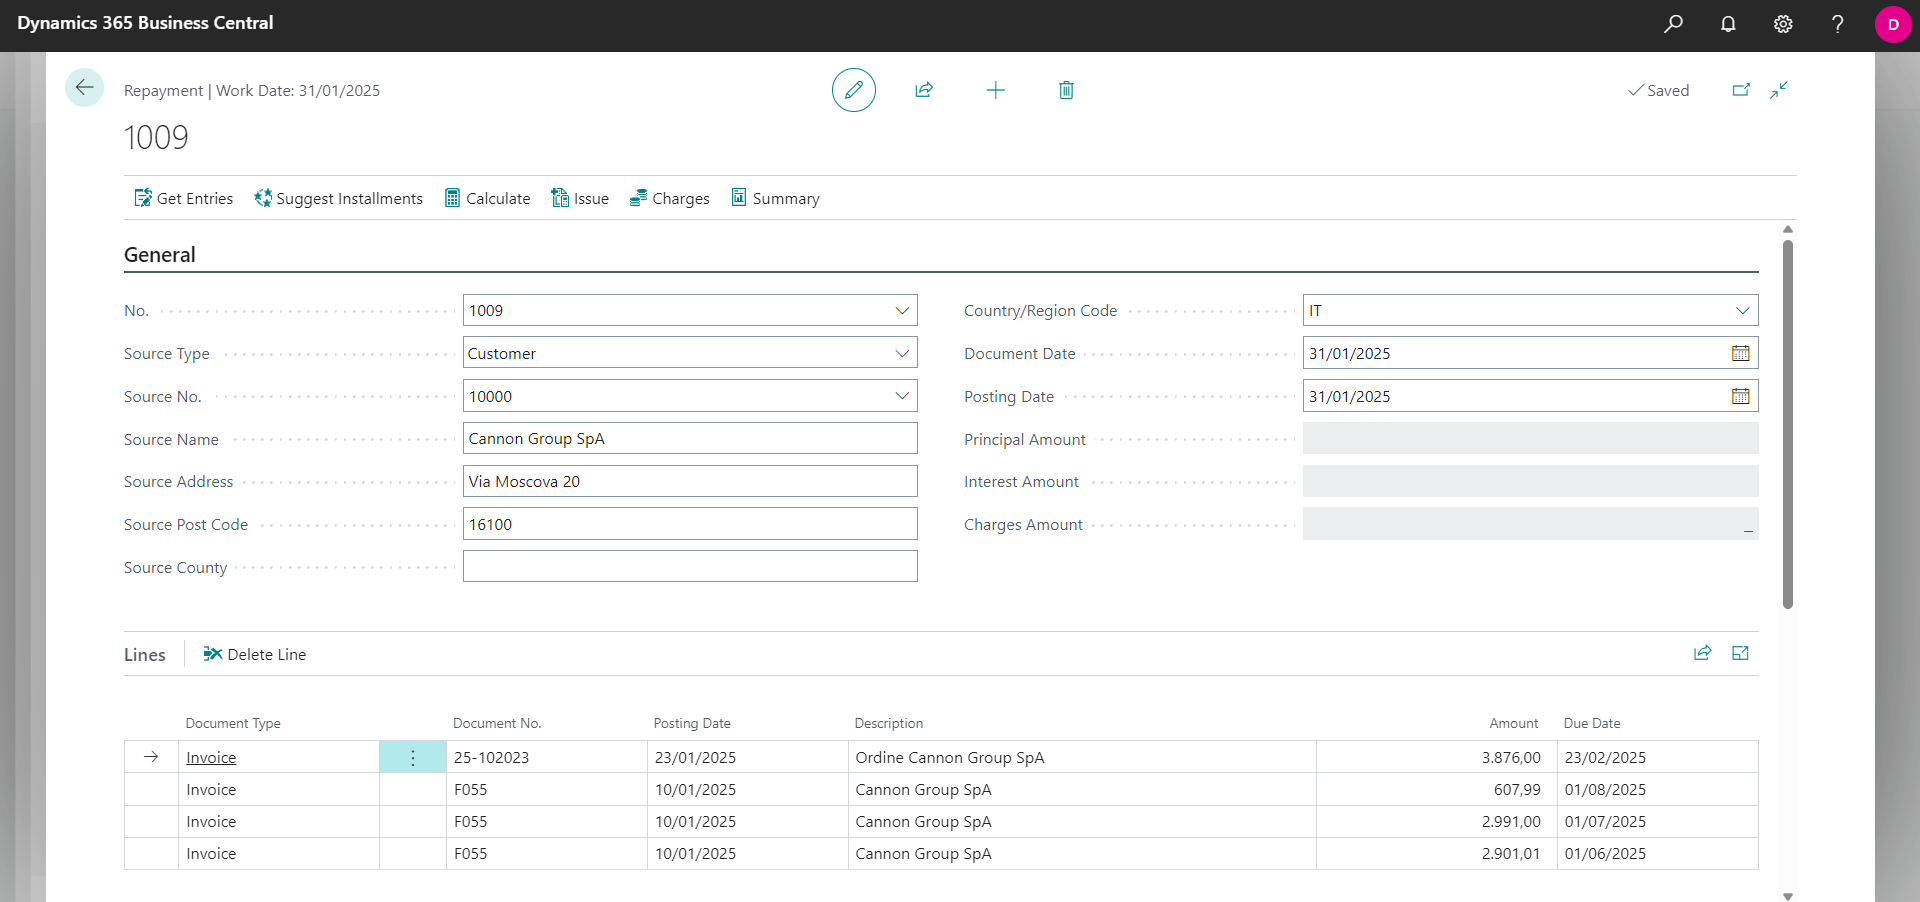The width and height of the screenshot is (1920, 902).
Task: Select due date 23/02/2025 cell
Action: pyautogui.click(x=1658, y=757)
